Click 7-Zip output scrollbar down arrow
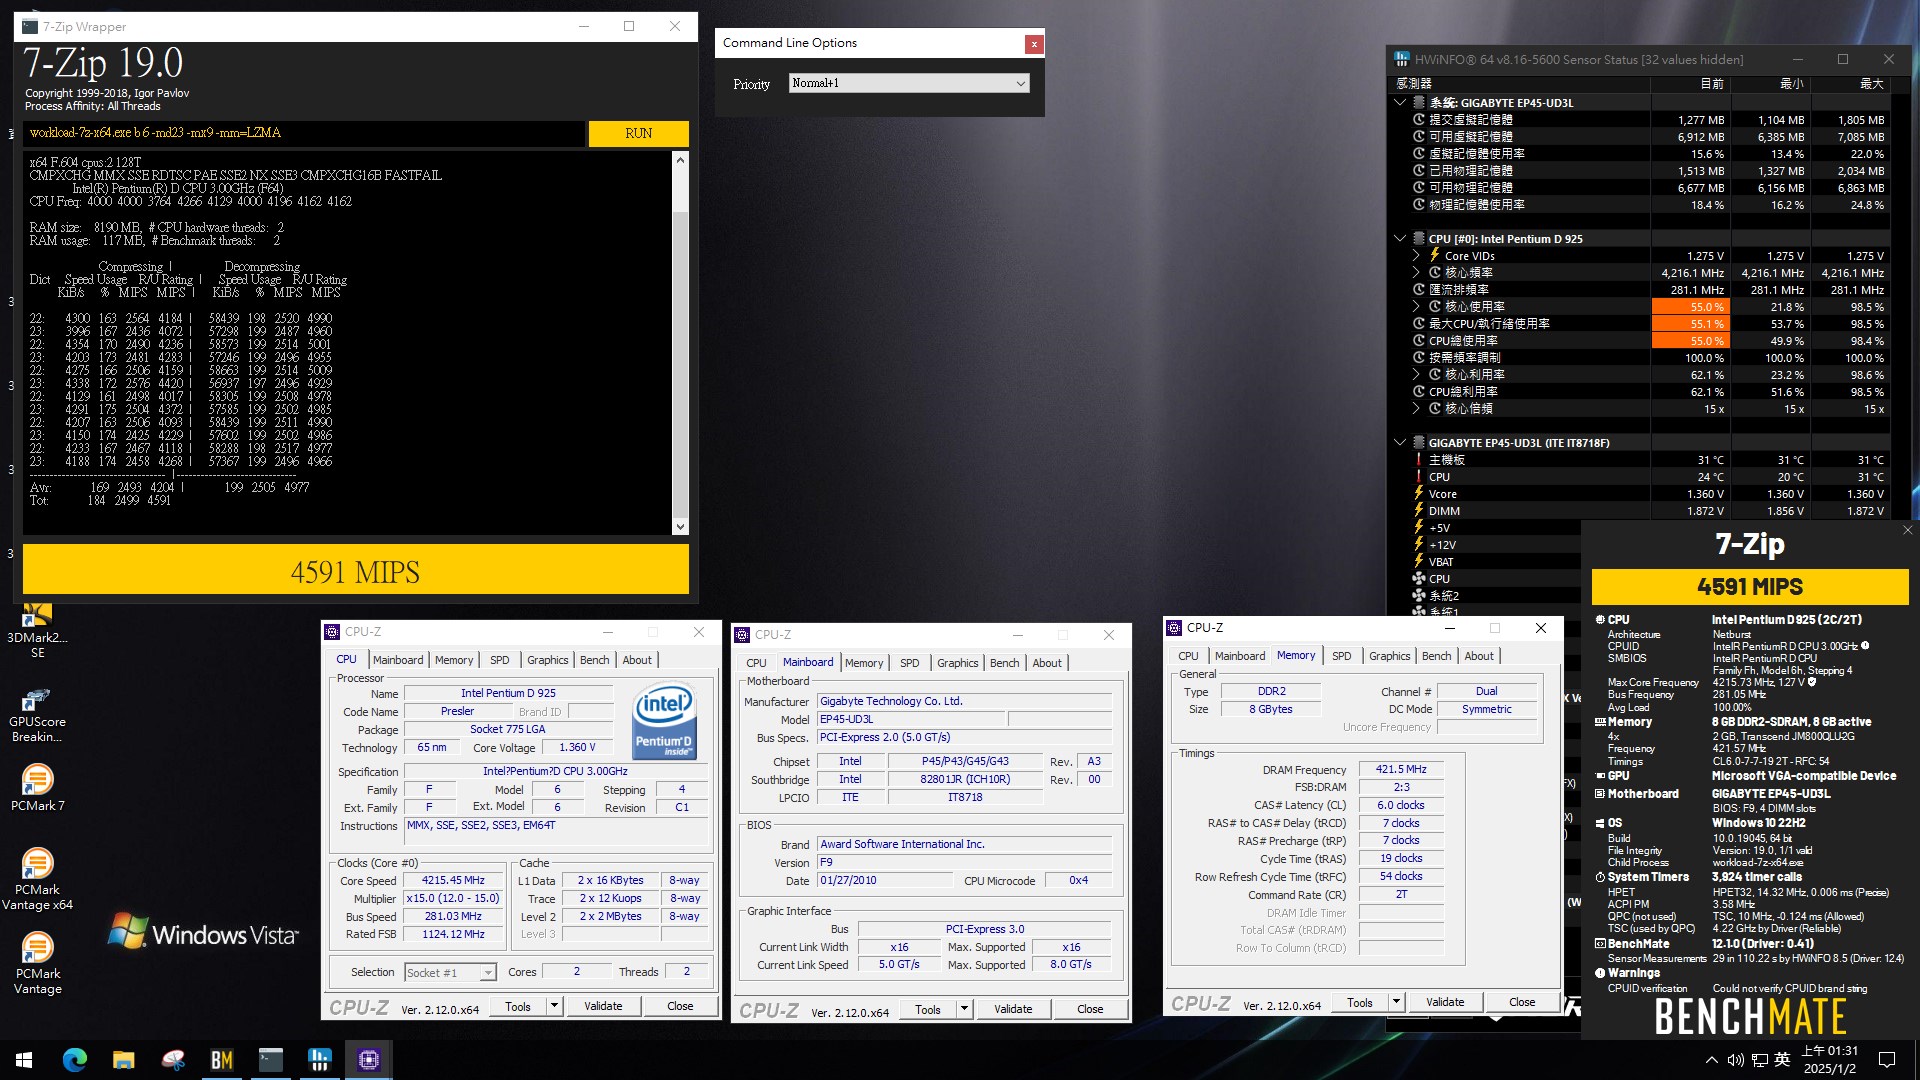The height and width of the screenshot is (1080, 1920). tap(680, 526)
